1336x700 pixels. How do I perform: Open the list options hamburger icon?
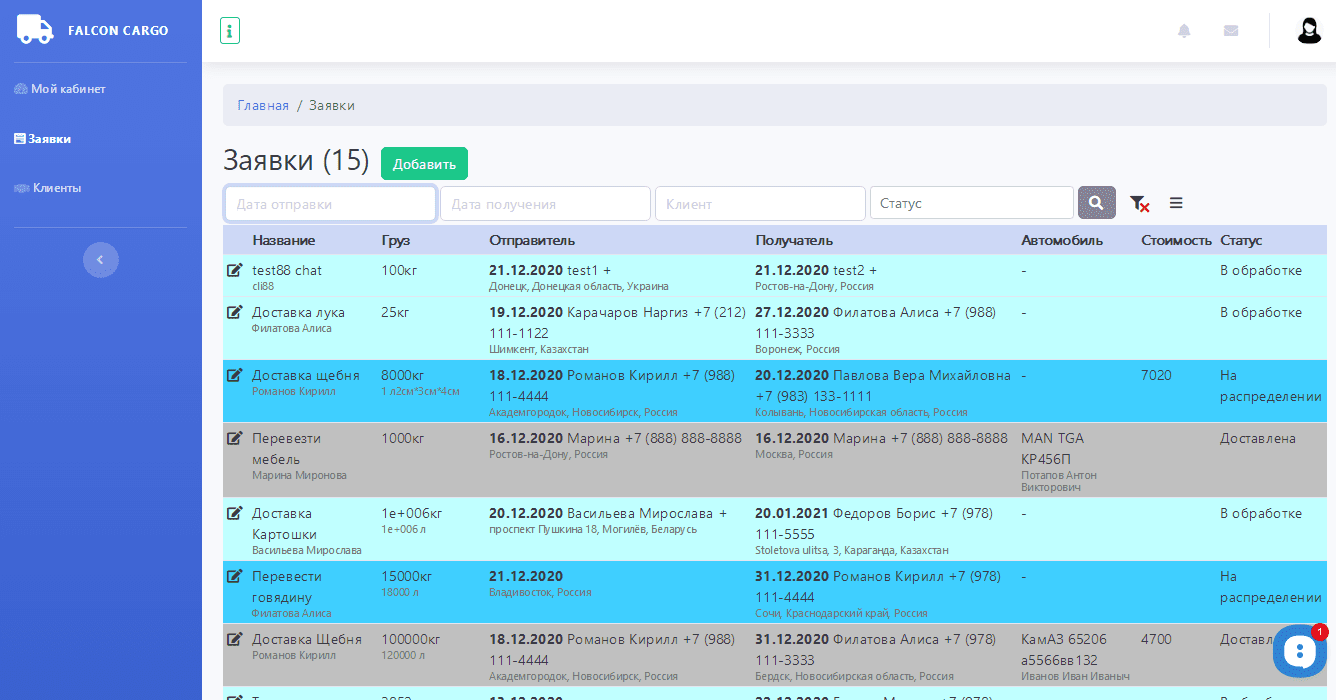pyautogui.click(x=1176, y=203)
